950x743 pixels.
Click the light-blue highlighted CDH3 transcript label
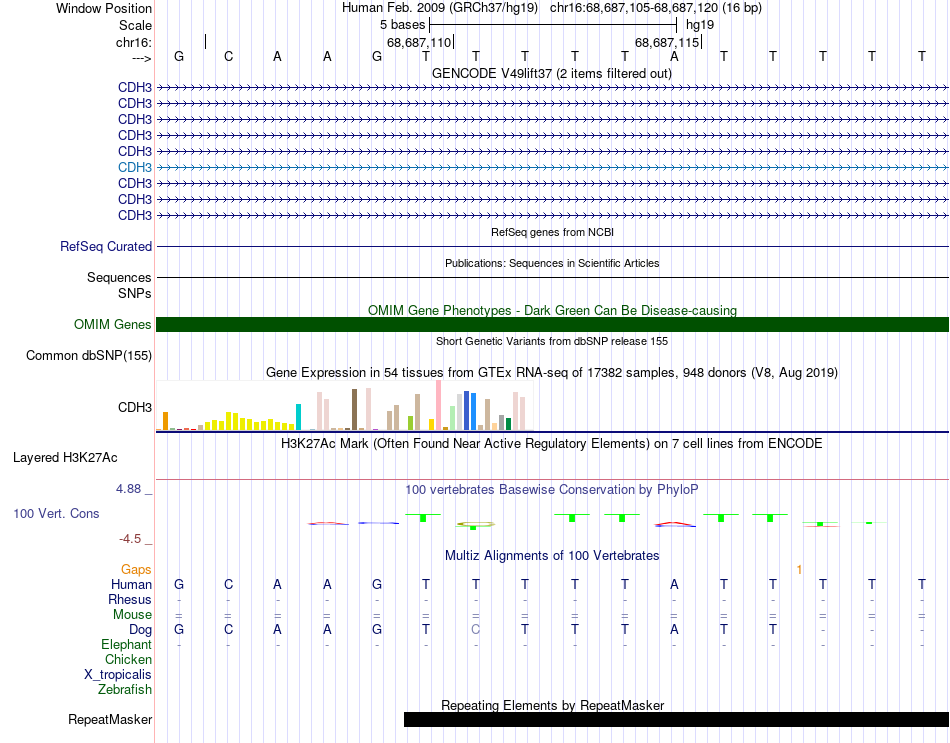[x=135, y=167]
